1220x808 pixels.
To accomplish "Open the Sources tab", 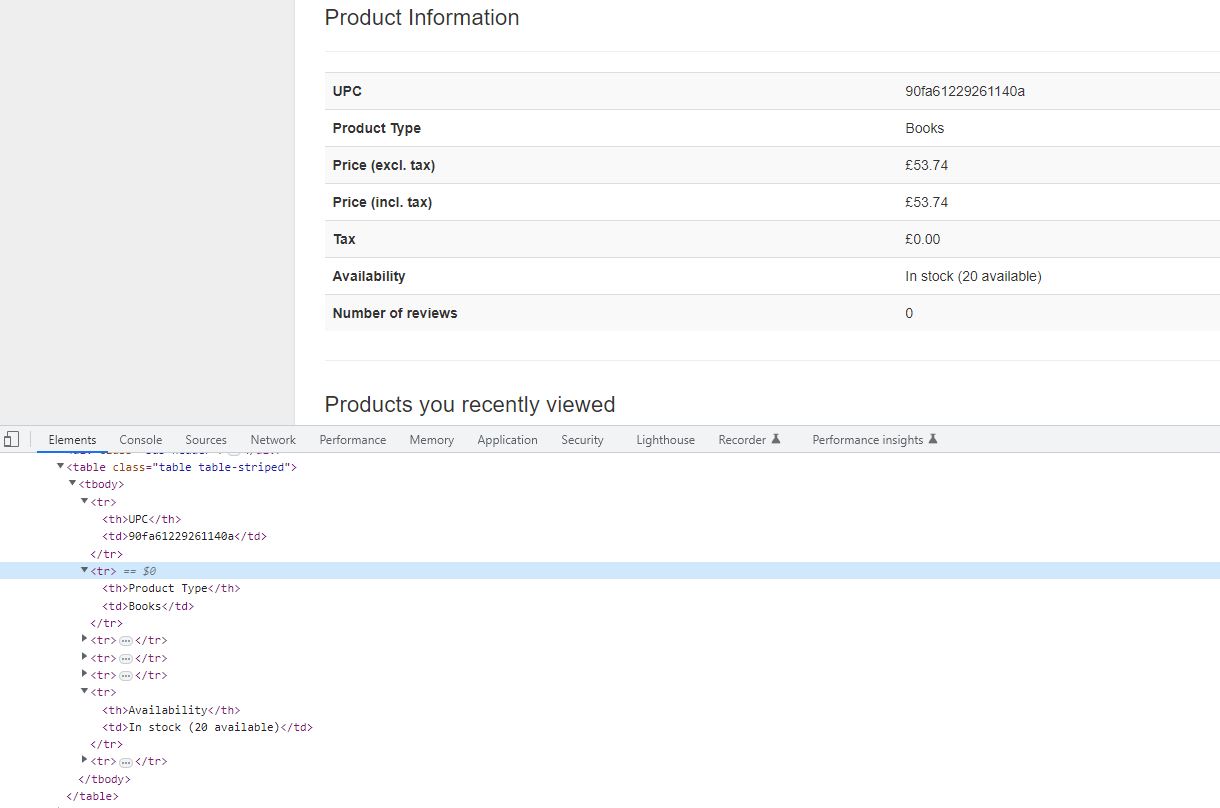I will (x=206, y=440).
